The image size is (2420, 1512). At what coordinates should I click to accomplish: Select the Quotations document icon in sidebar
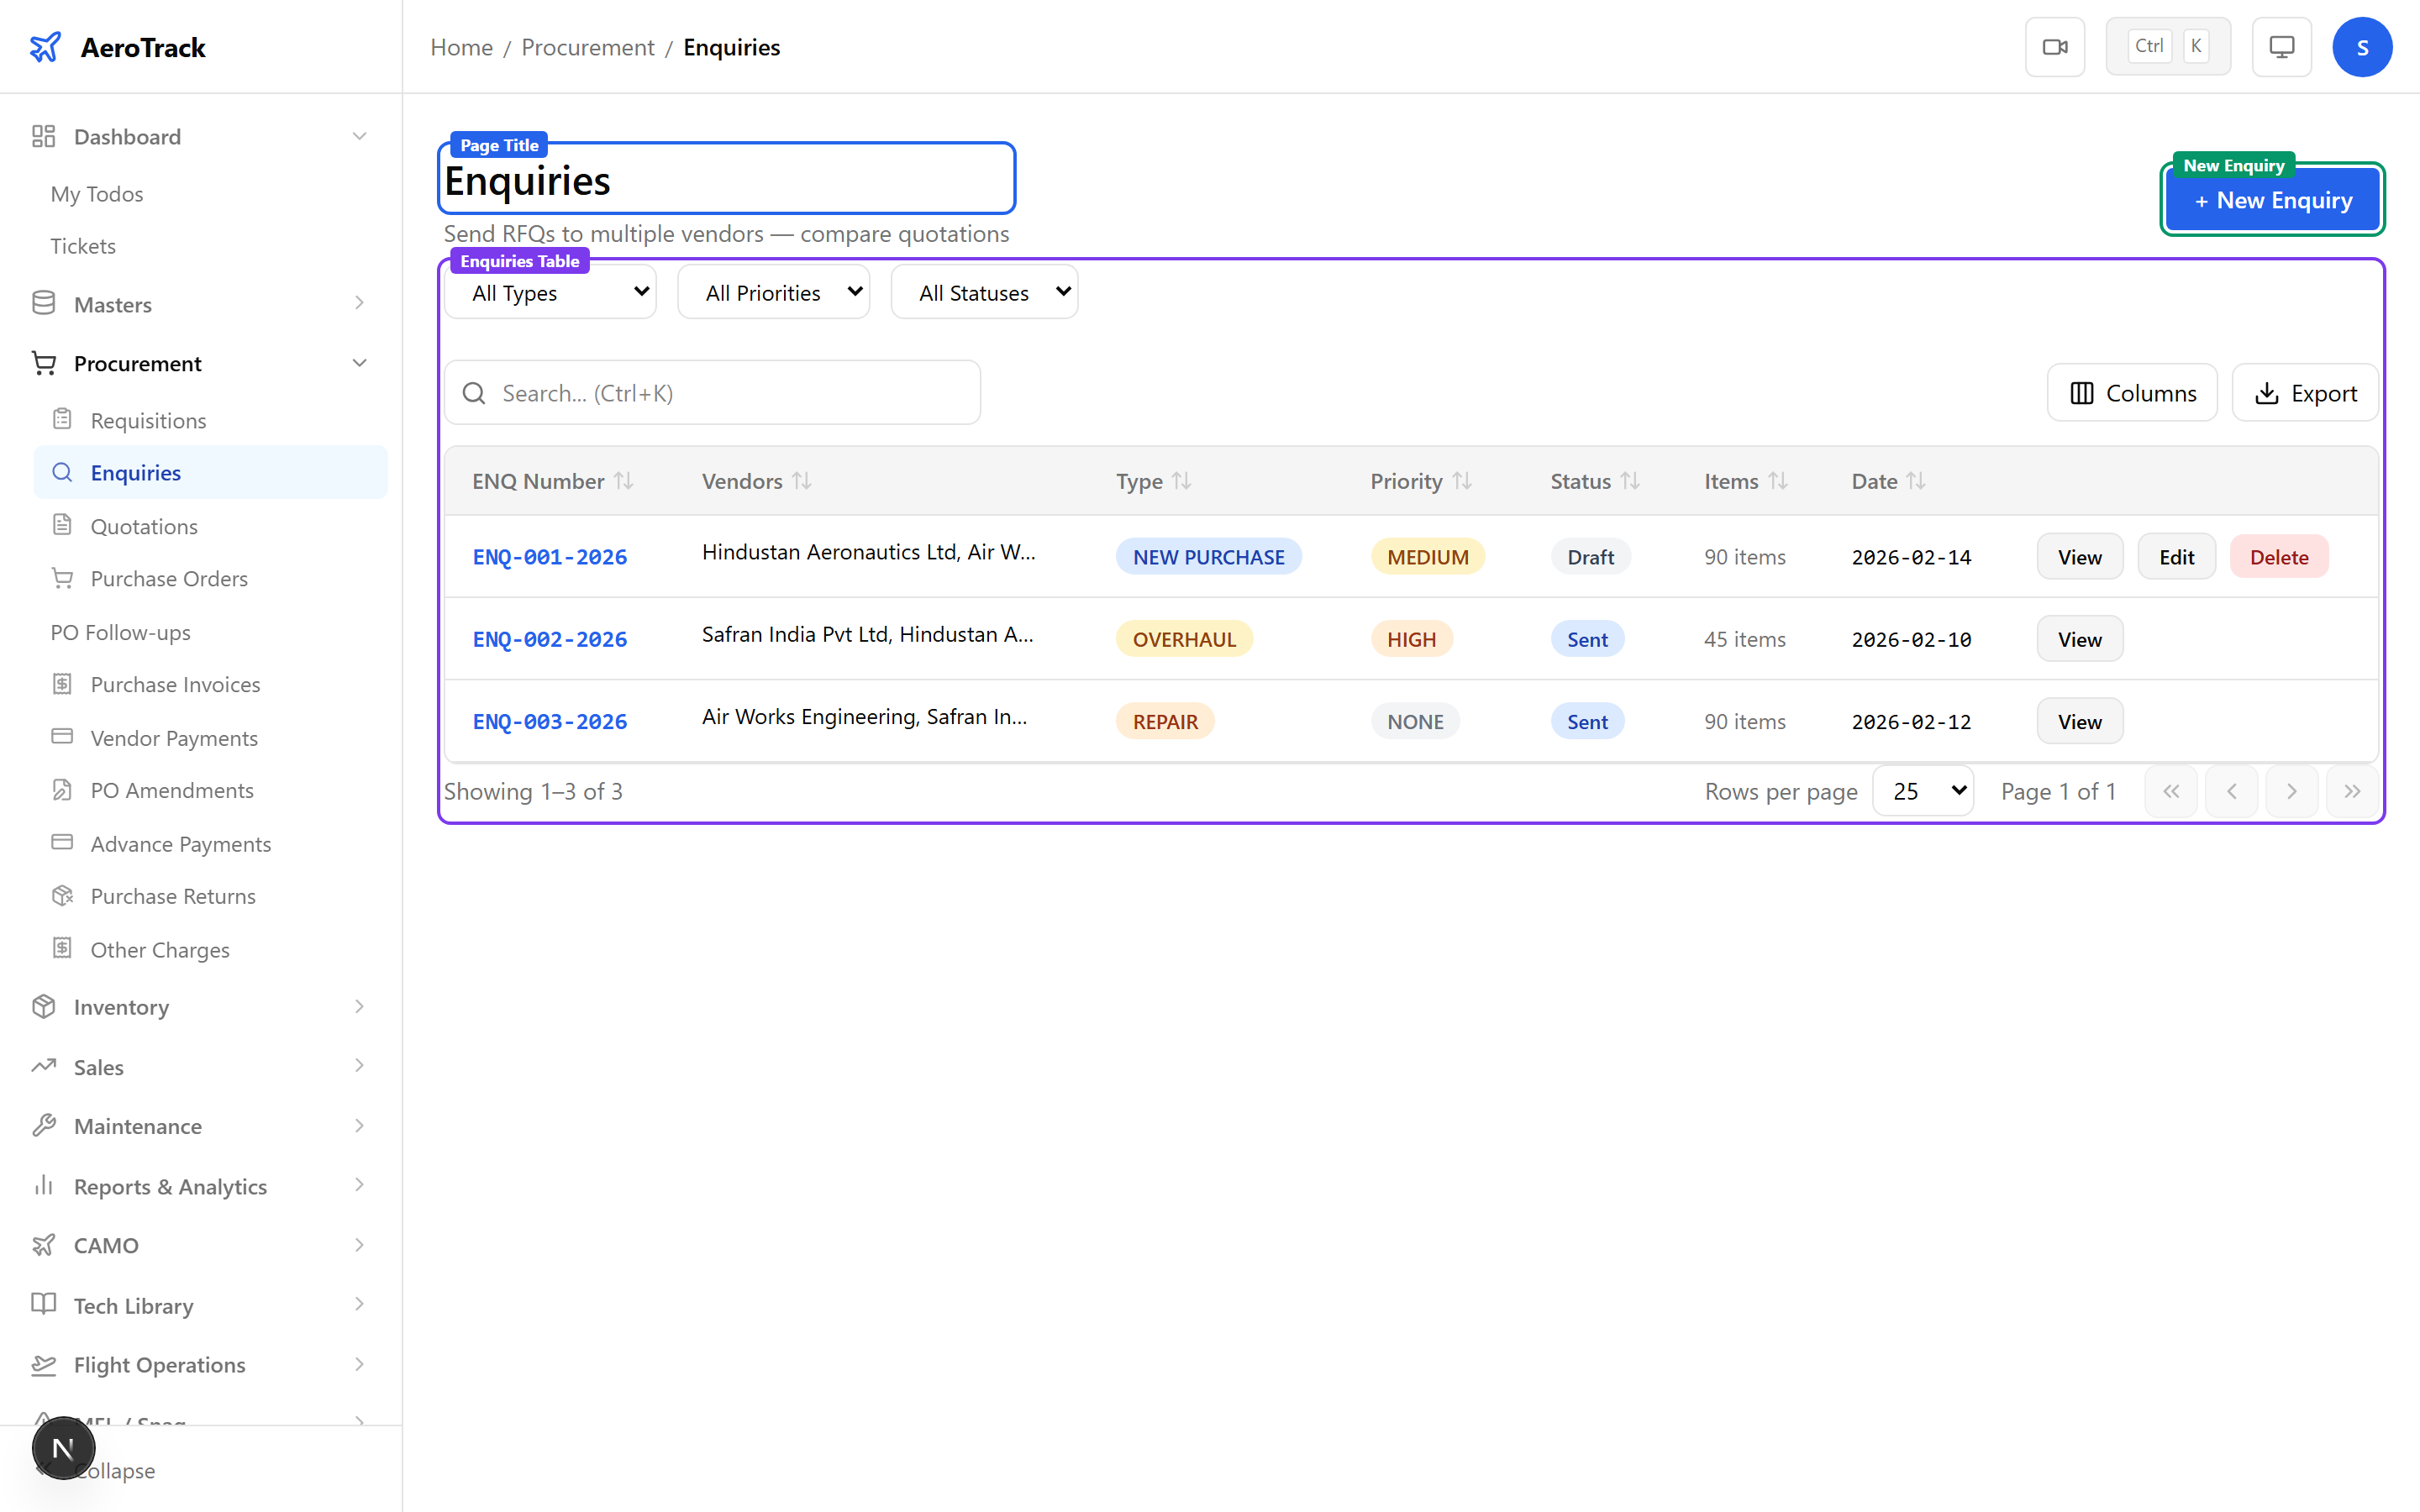[63, 525]
